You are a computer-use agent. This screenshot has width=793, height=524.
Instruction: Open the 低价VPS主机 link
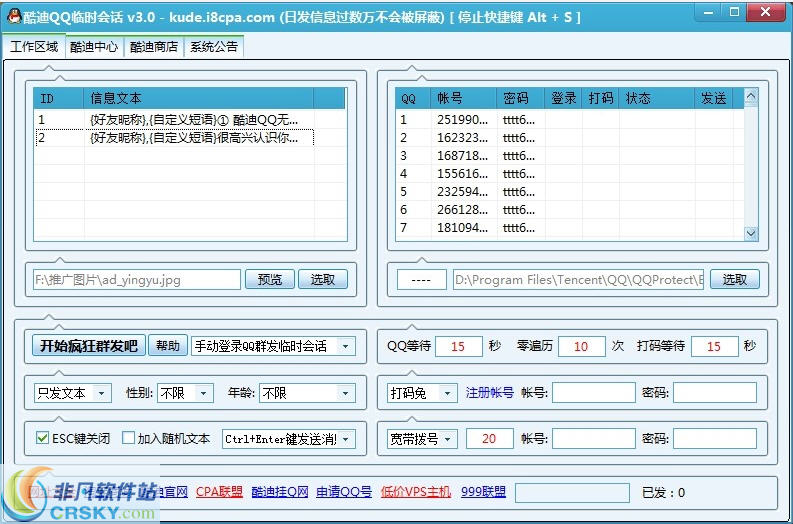416,492
